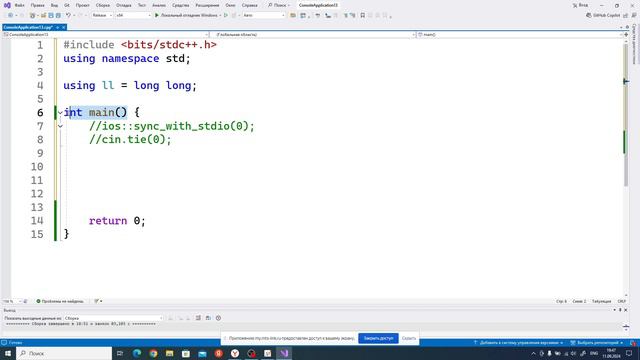Open the Файл menu
Screen dimensions: 640x360
(19, 5)
